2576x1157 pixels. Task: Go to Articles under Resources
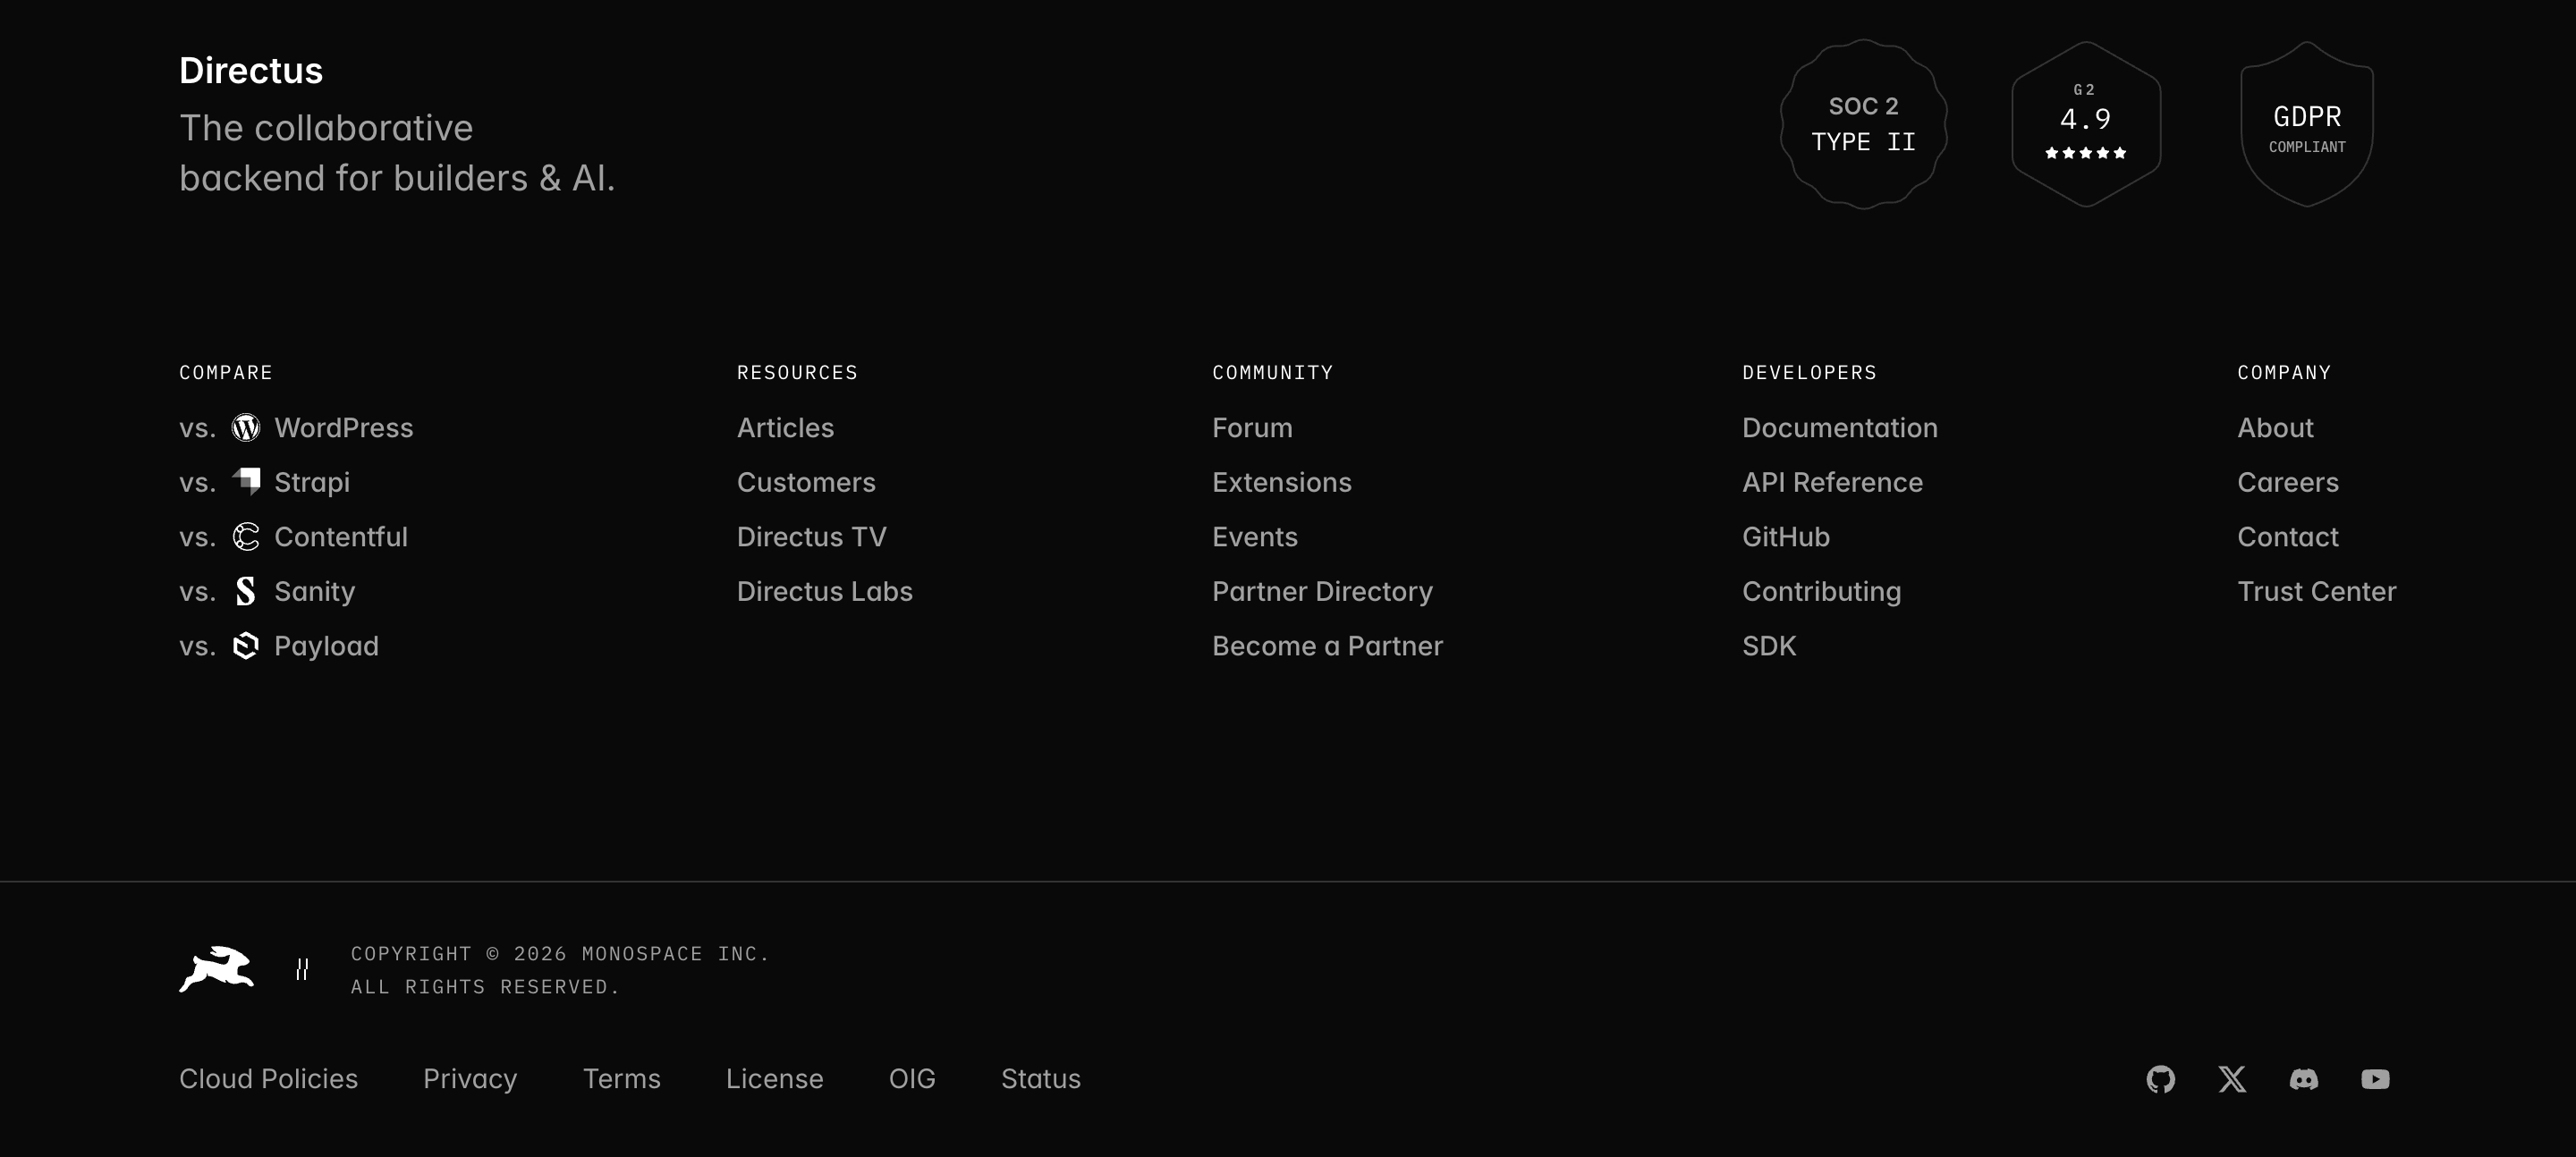pos(785,428)
